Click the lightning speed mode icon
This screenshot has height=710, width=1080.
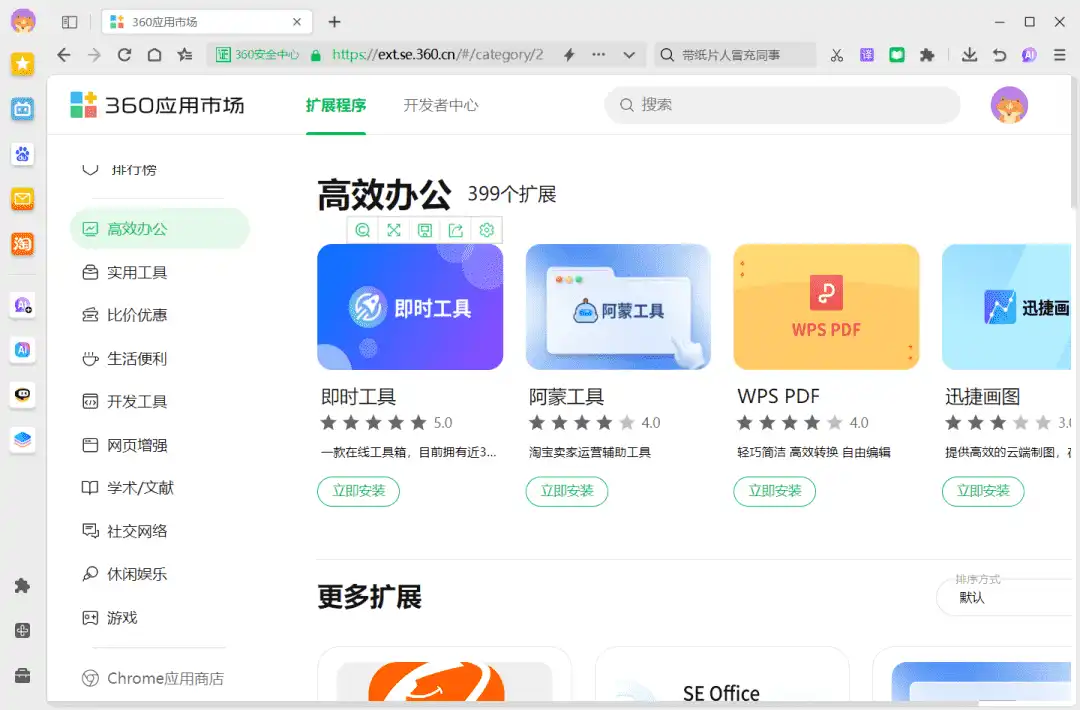click(569, 55)
